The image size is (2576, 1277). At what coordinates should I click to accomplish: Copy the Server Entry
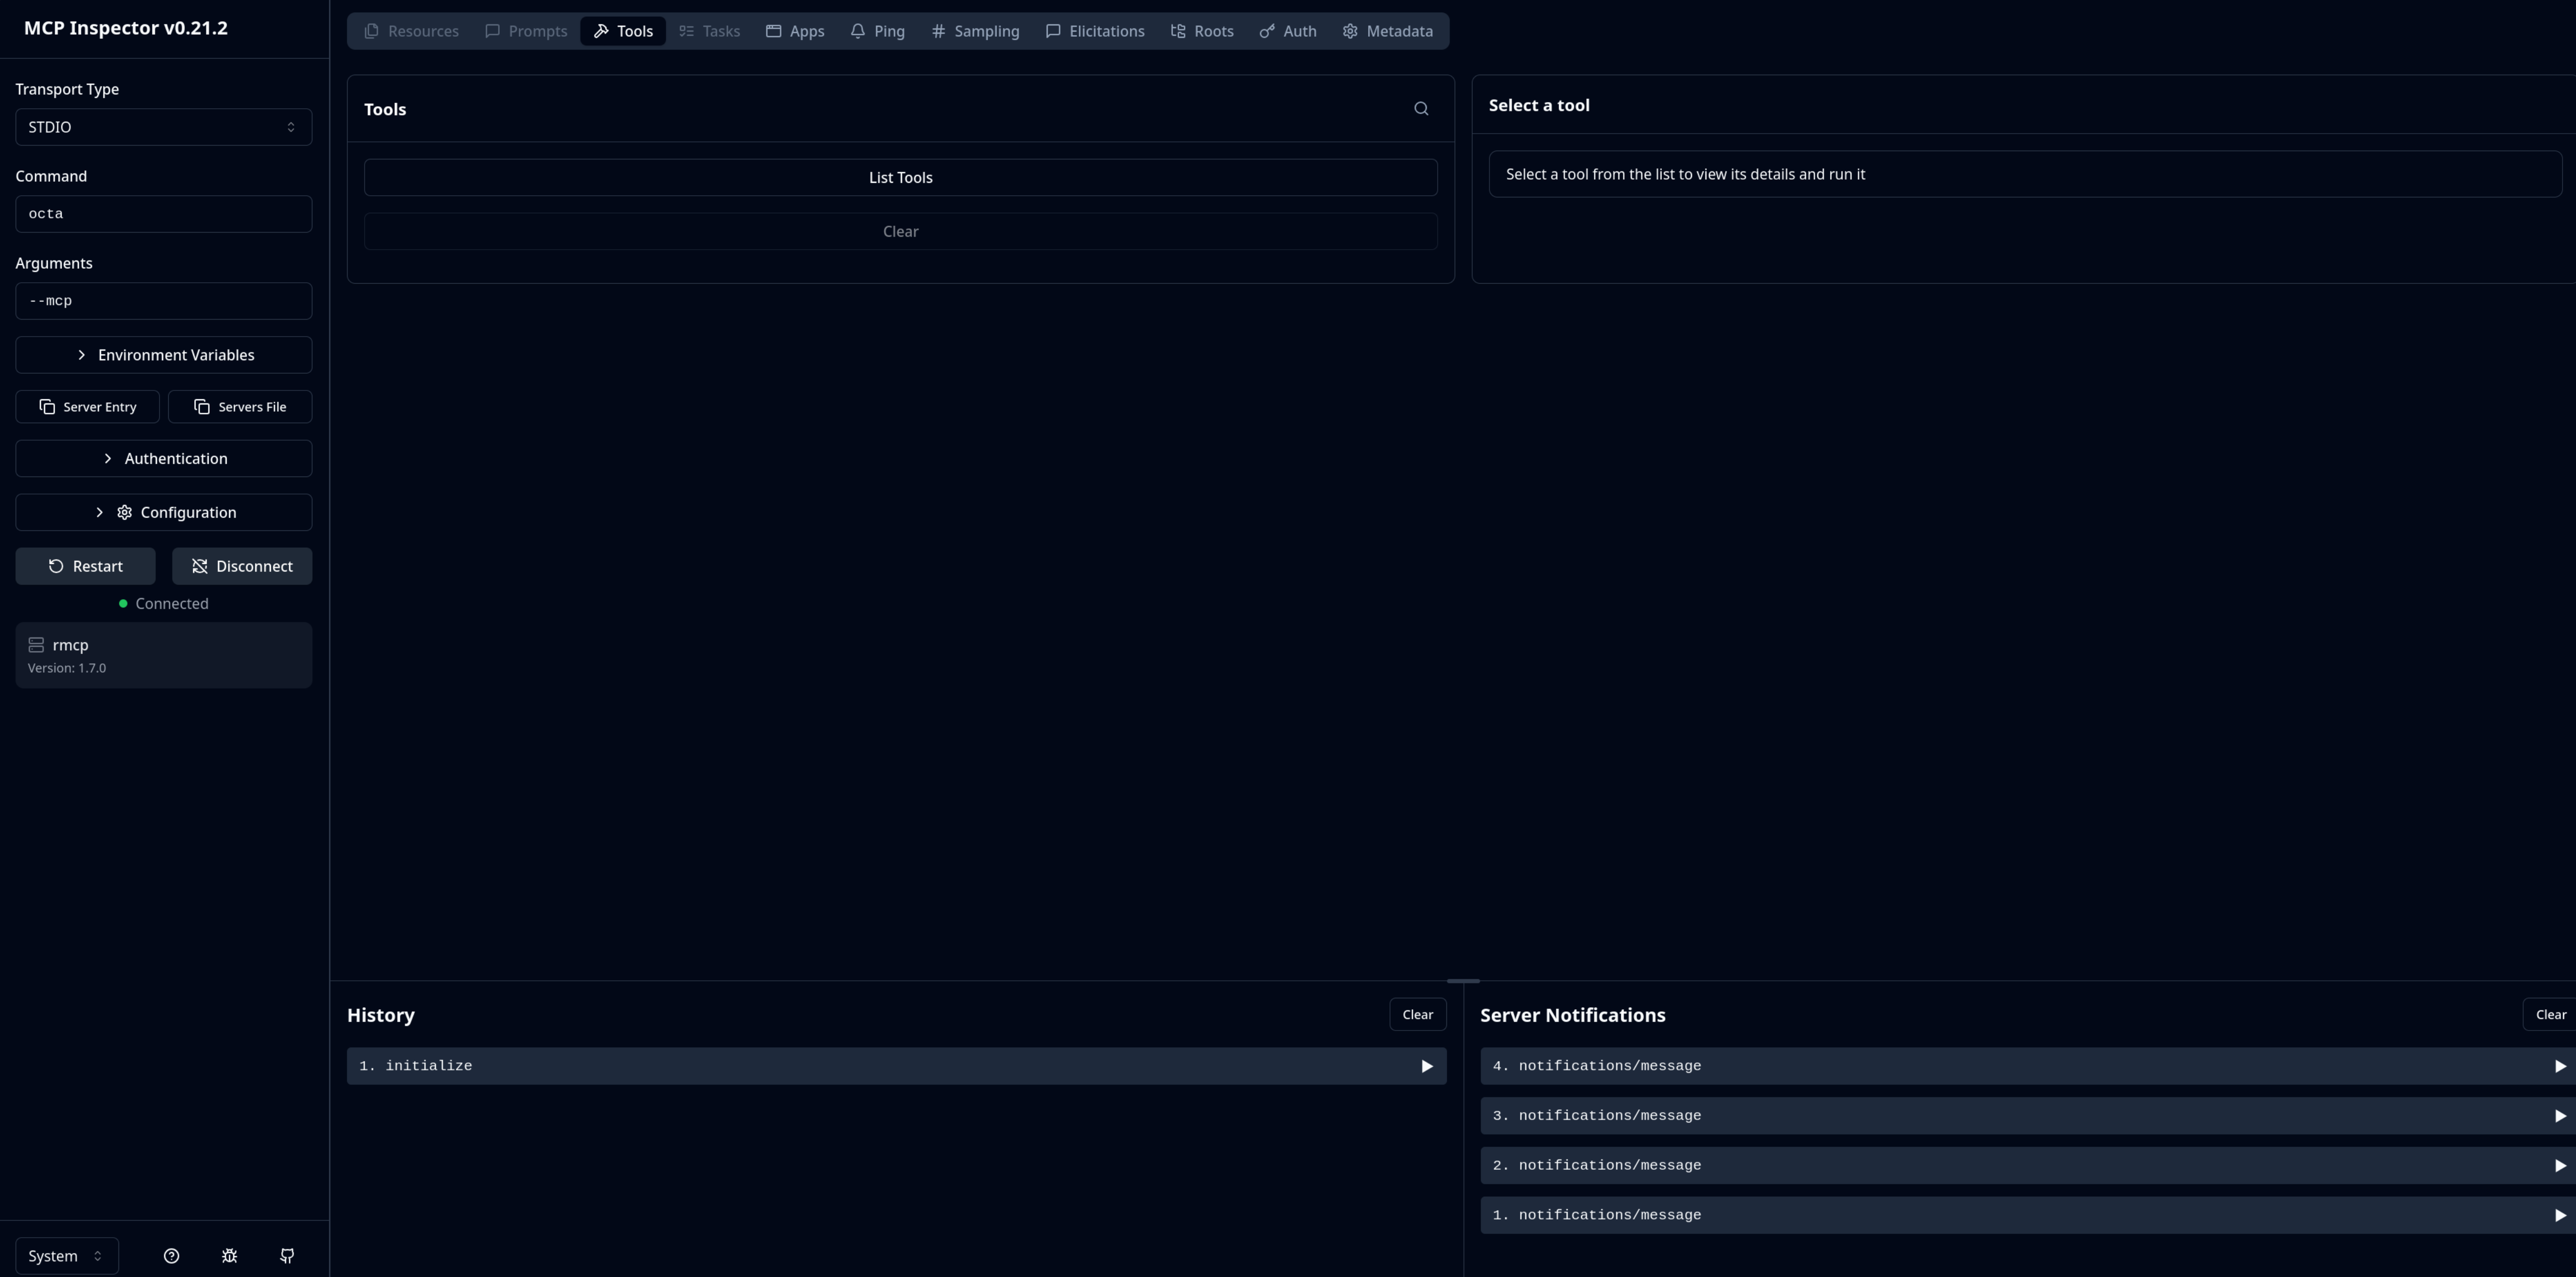[x=87, y=407]
